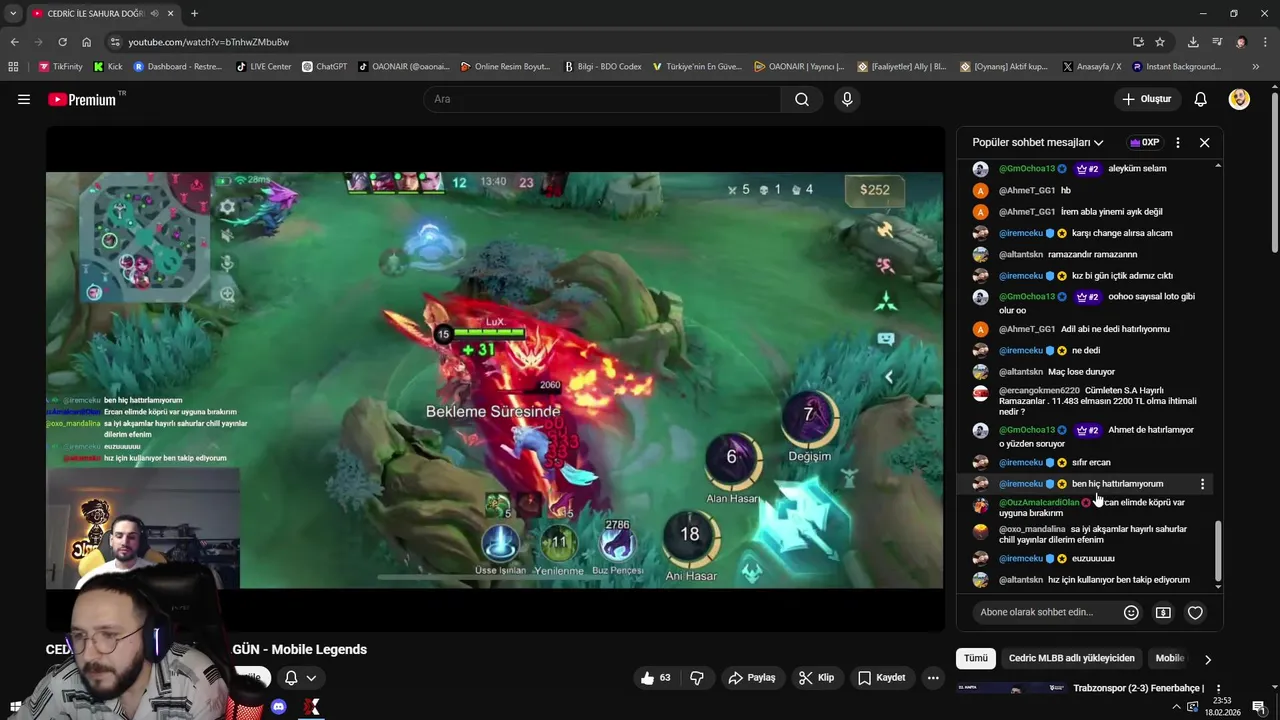
Task: Open the YouTube hamburger guide menu
Action: (x=24, y=99)
